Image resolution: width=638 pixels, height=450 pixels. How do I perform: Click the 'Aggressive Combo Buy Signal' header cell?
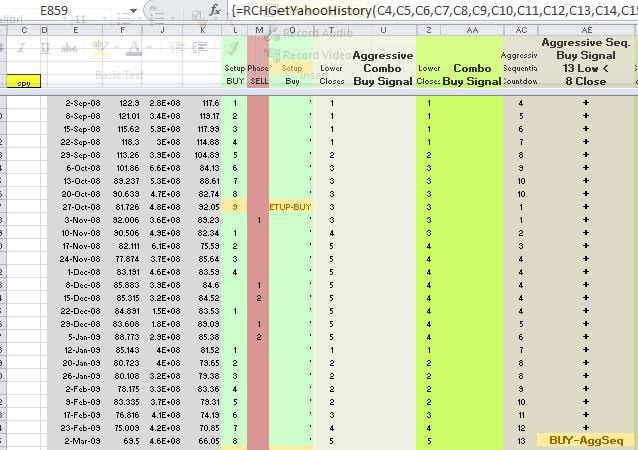pyautogui.click(x=383, y=68)
